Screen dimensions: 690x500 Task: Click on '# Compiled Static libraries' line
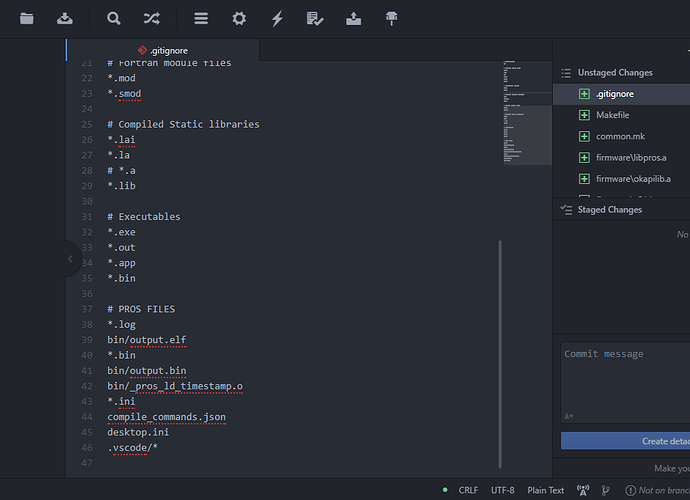[x=184, y=125]
